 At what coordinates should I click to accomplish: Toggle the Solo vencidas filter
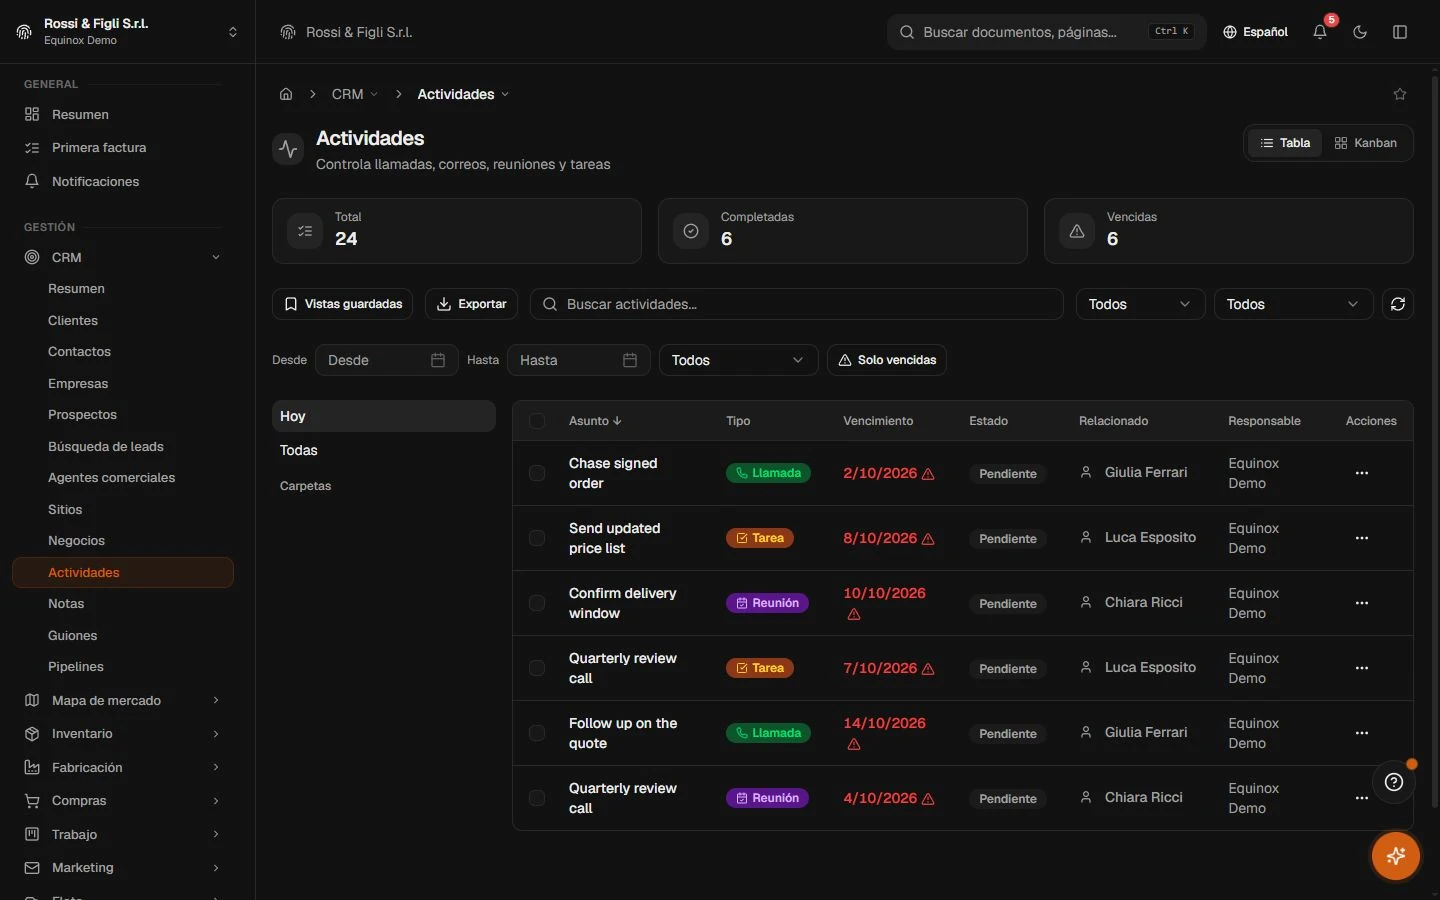(887, 360)
